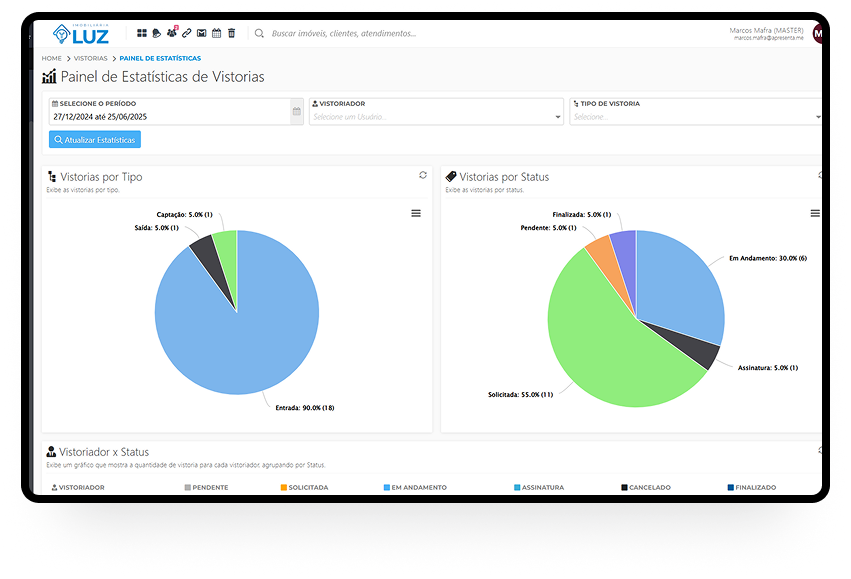This screenshot has width=851, height=579.
Task: Click the Vistorias por Status heading
Action: pos(504,177)
